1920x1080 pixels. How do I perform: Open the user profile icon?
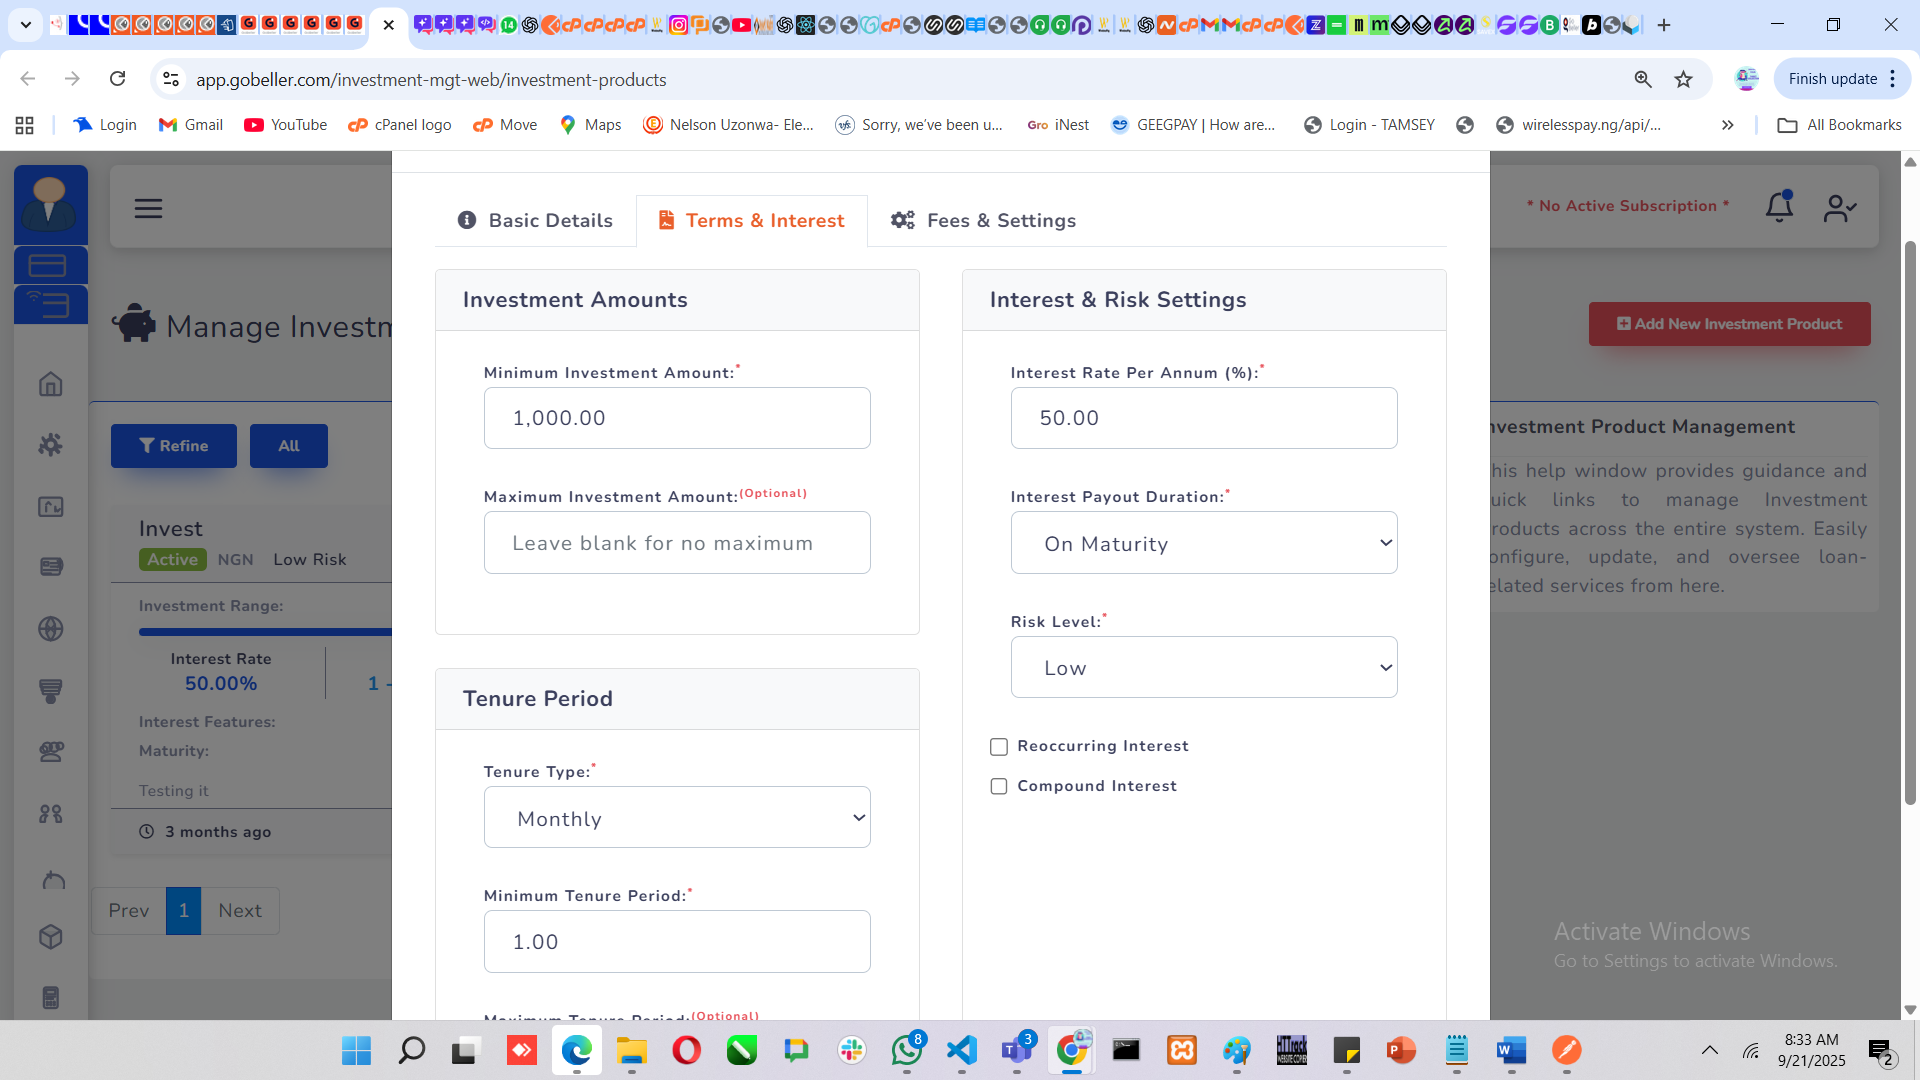[x=1839, y=208]
